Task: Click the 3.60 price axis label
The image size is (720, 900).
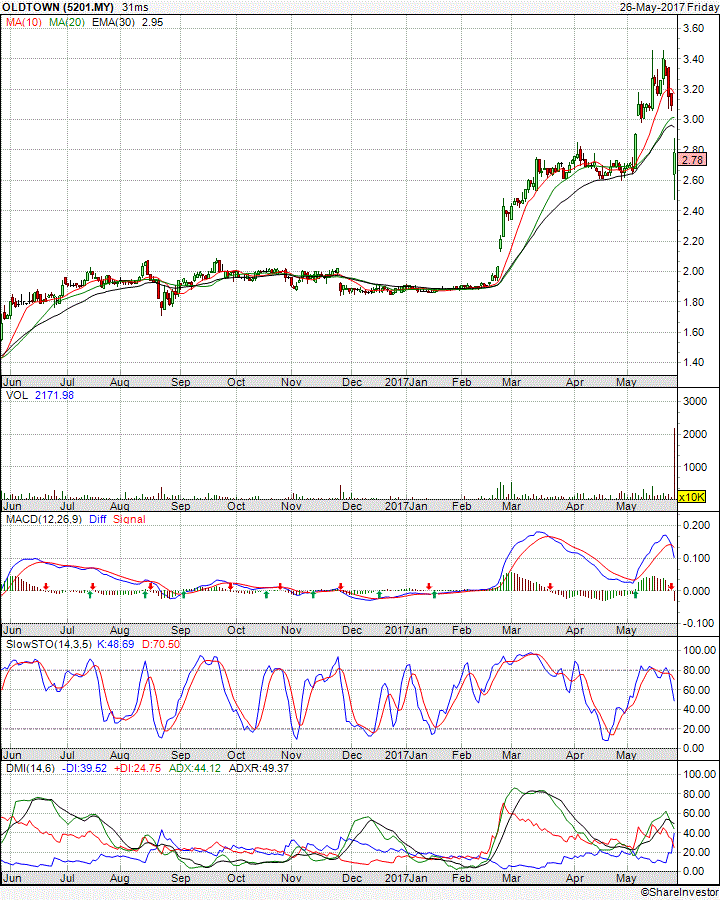Action: 694,28
